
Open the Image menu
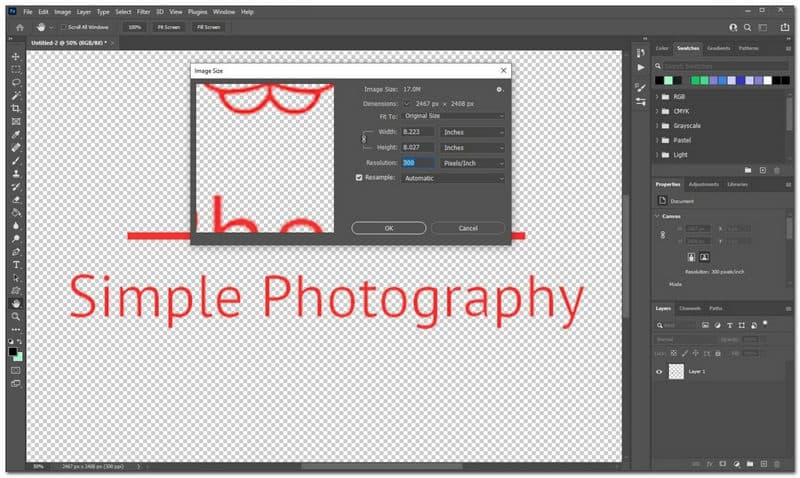tap(63, 12)
